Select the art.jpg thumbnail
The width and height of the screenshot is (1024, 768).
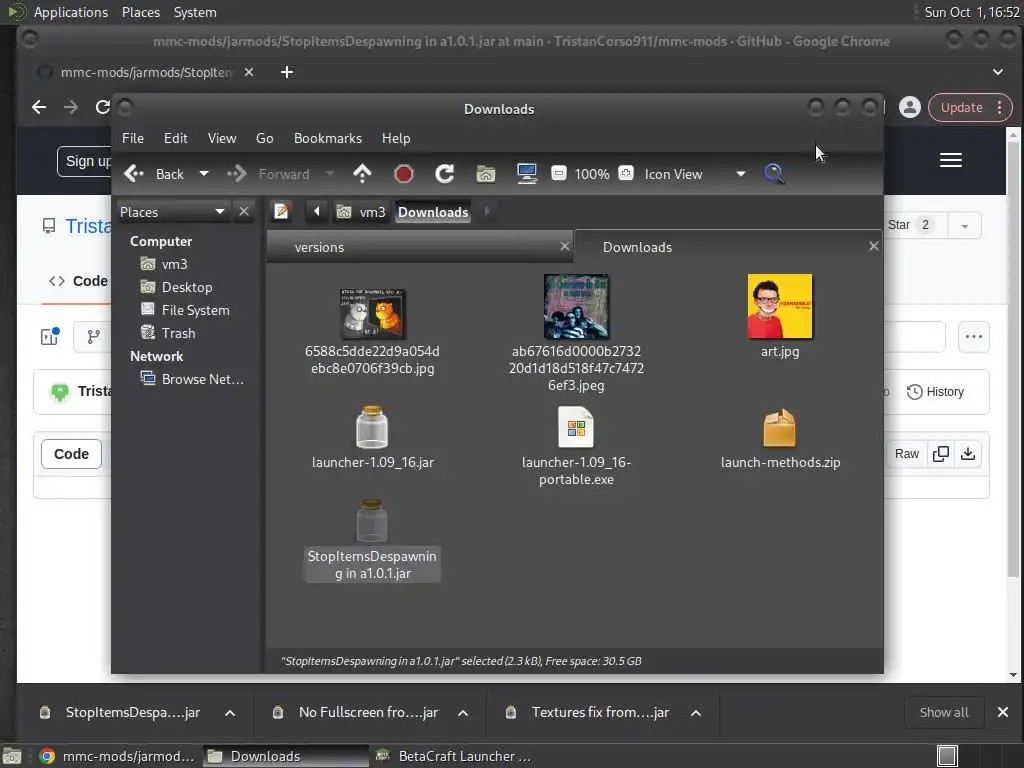pos(780,306)
